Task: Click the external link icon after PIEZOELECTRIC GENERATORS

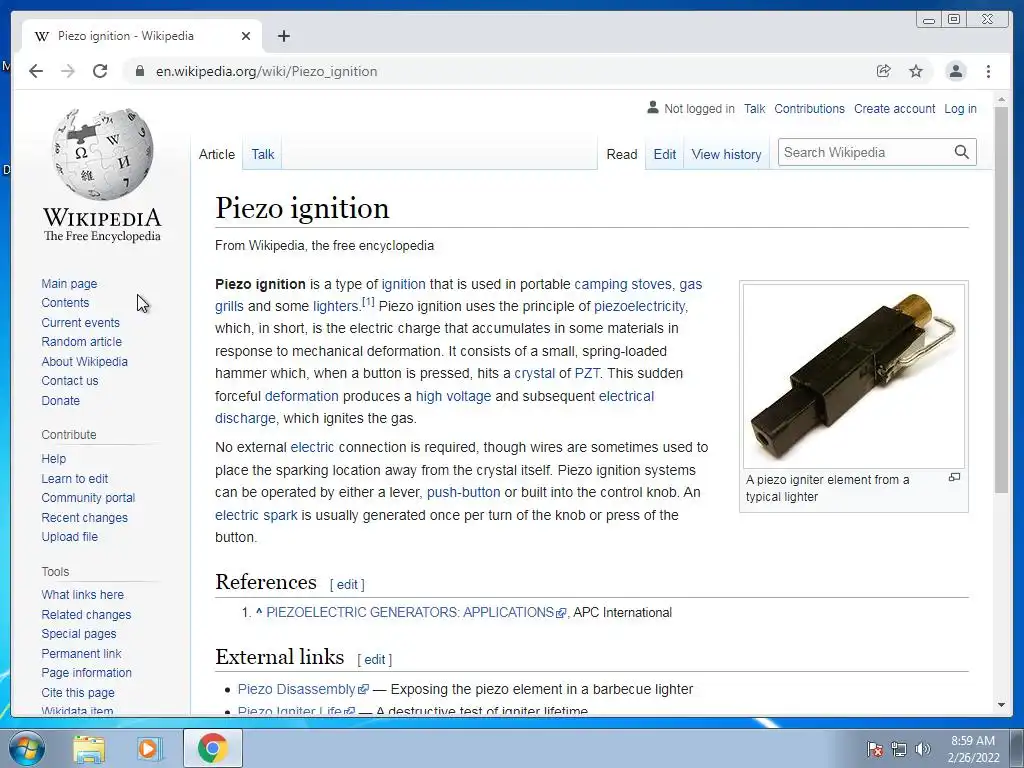Action: pyautogui.click(x=561, y=613)
